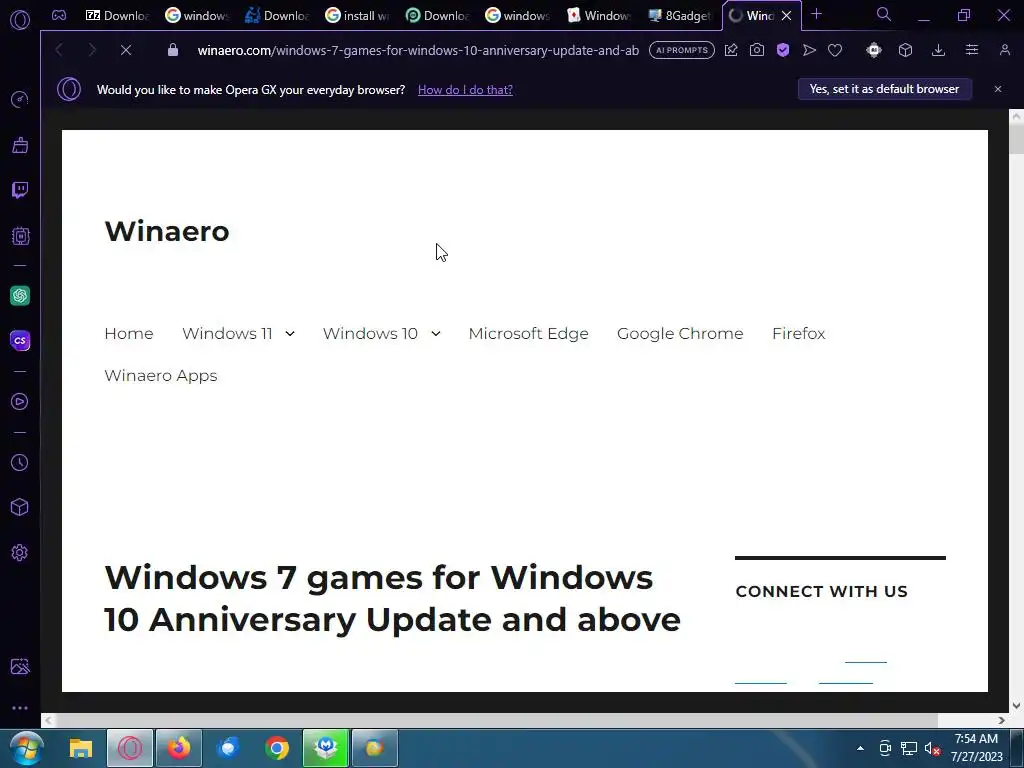Screen dimensions: 1024x768
Task: Open the Google Chrome navigation link
Action: pyautogui.click(x=680, y=334)
